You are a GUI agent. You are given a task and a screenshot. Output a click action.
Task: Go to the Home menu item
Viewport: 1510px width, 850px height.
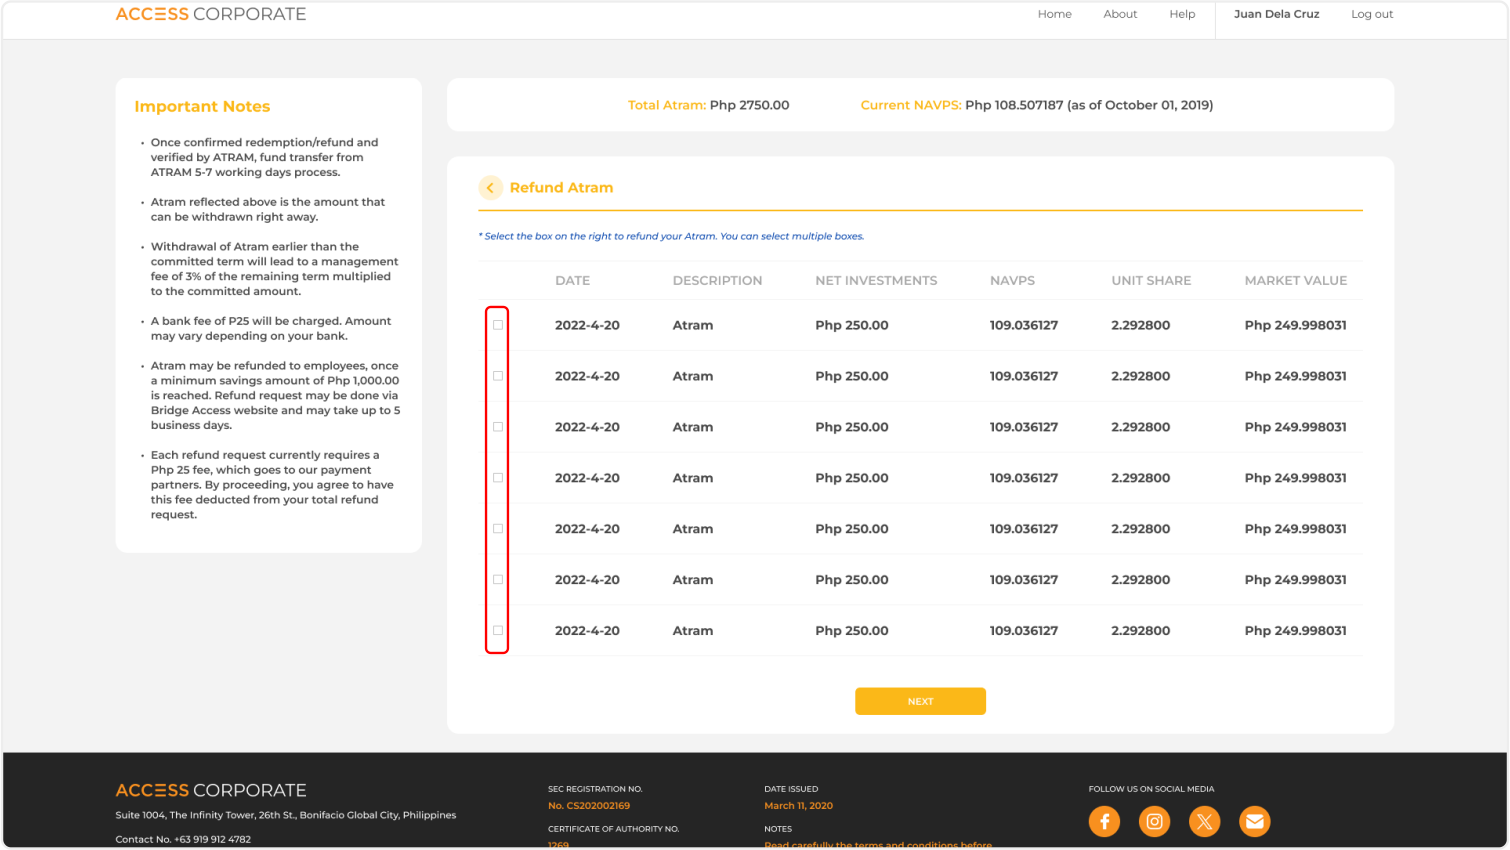tap(1054, 14)
